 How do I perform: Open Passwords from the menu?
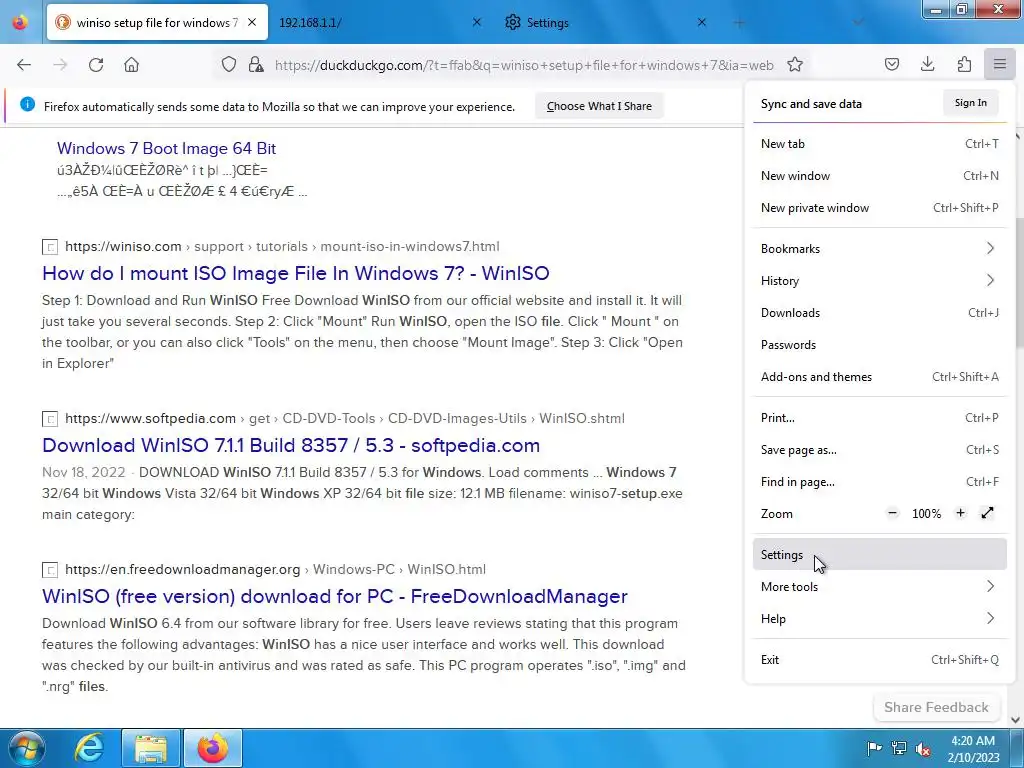pyautogui.click(x=879, y=345)
